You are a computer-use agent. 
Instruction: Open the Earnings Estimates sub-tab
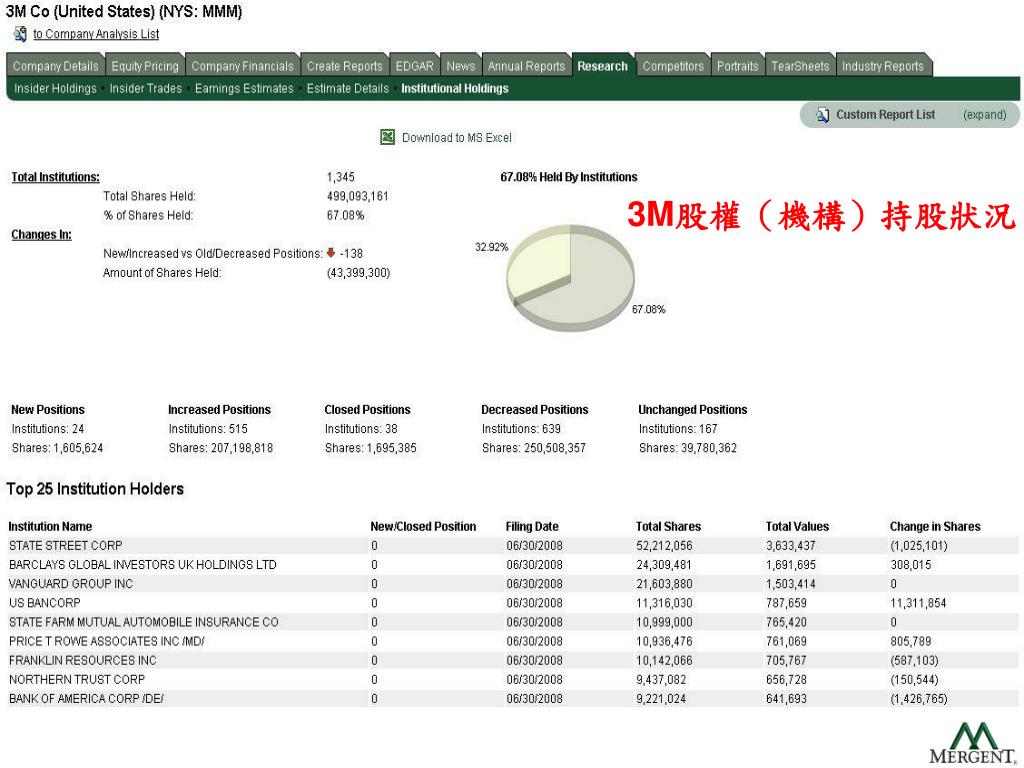coord(244,89)
